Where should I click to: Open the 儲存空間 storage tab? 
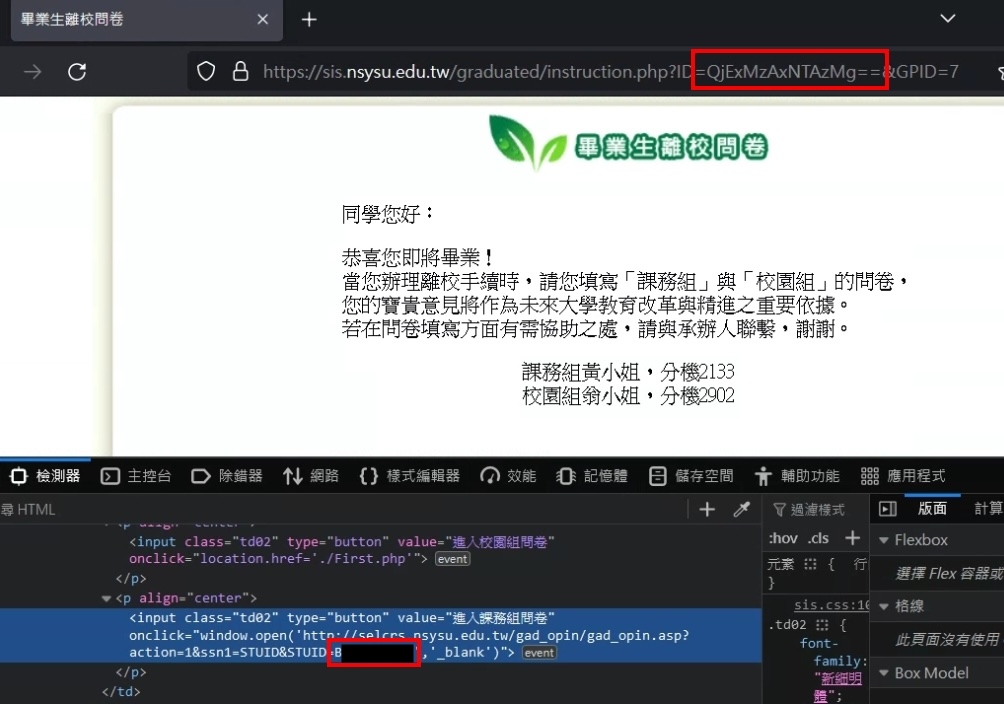click(691, 476)
